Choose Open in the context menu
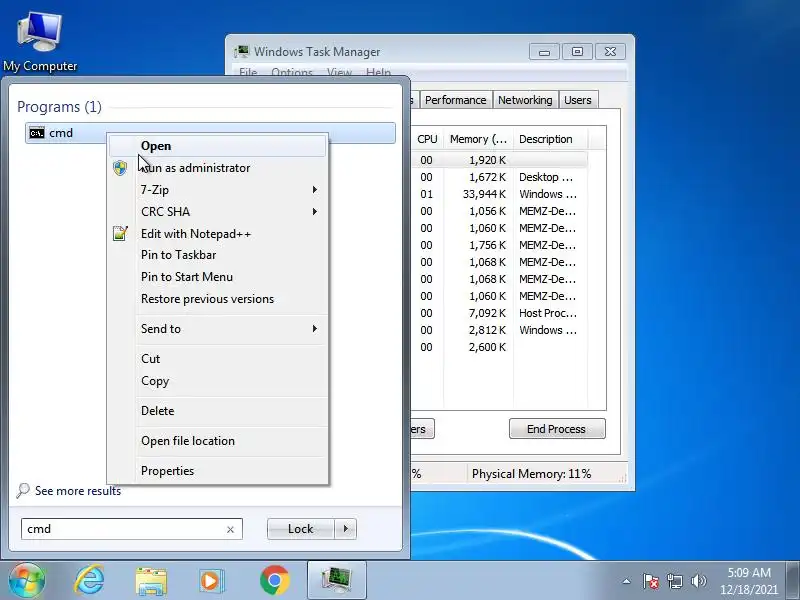This screenshot has width=800, height=600. [x=217, y=146]
